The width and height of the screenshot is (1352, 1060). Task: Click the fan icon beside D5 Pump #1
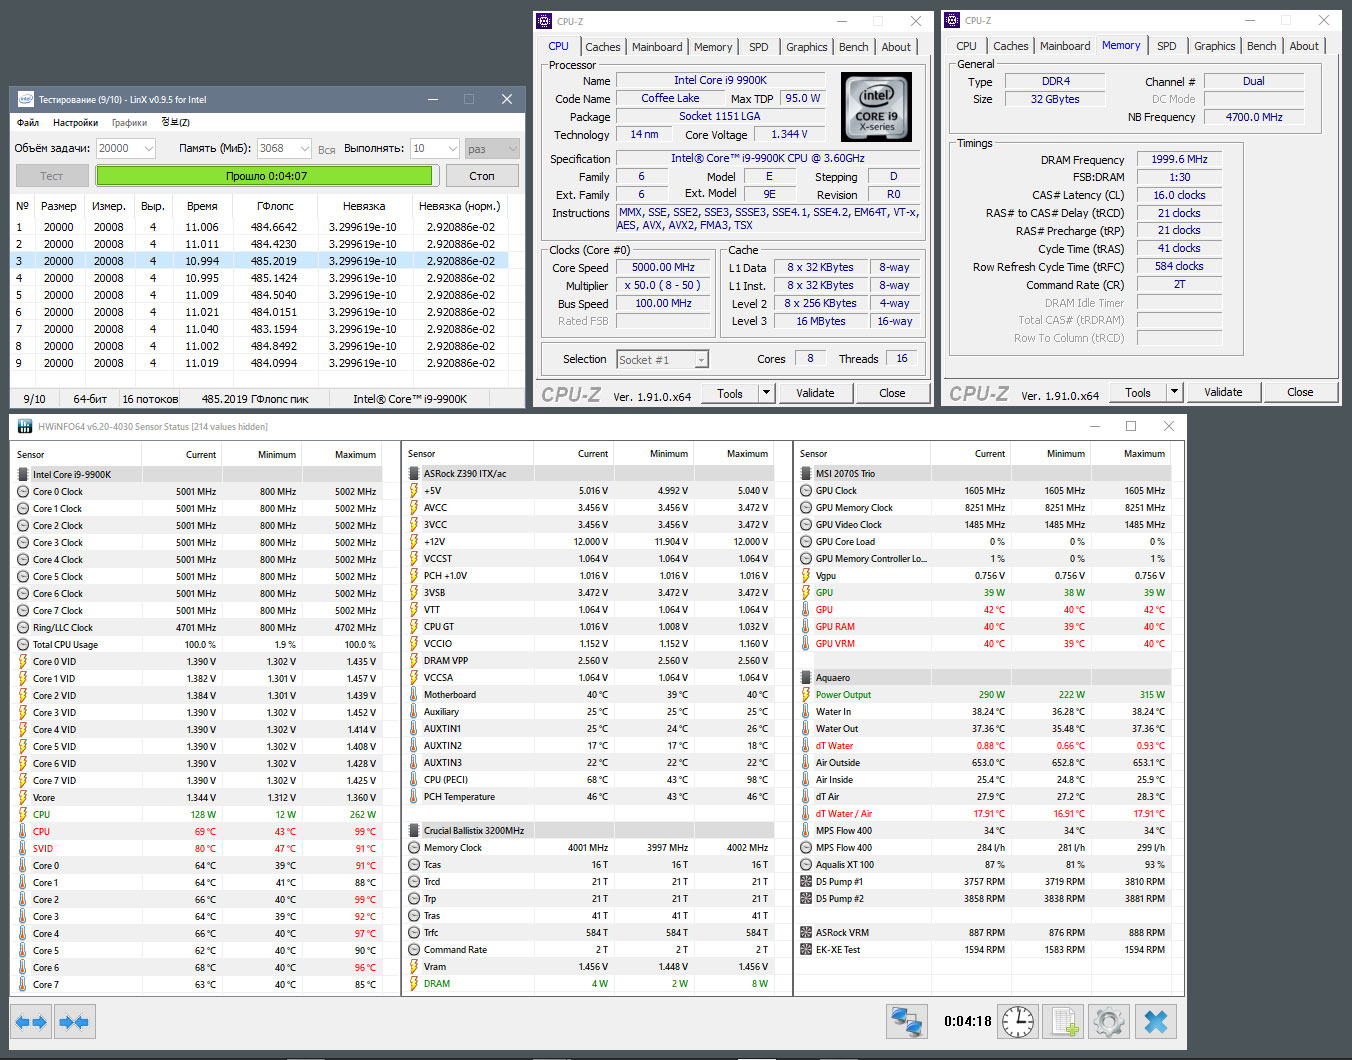pos(806,882)
